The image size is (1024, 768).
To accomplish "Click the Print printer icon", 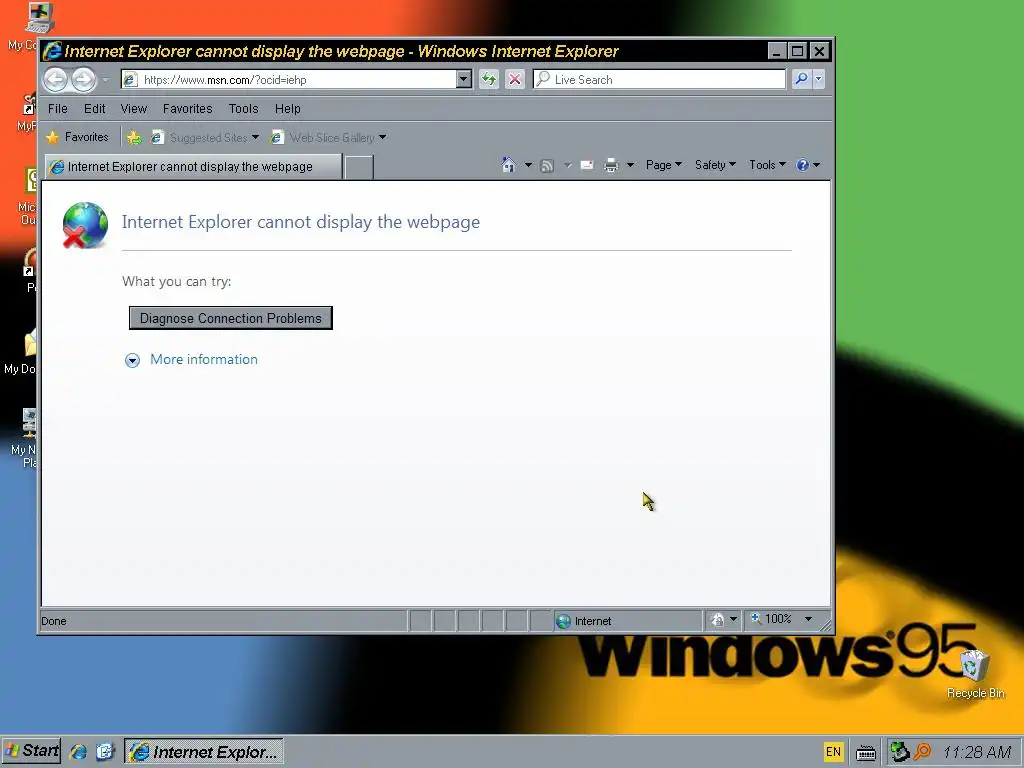I will coord(611,165).
